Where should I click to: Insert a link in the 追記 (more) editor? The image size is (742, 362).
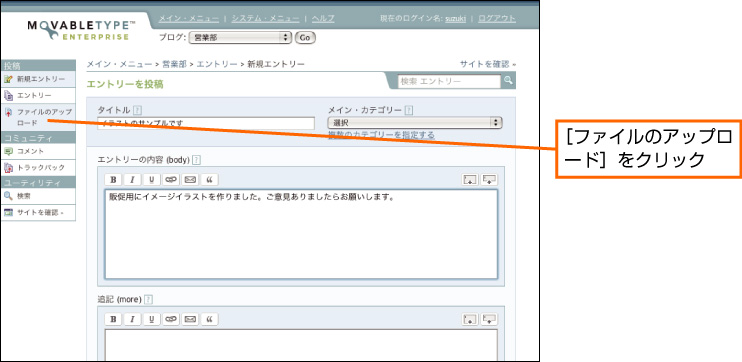(x=171, y=319)
